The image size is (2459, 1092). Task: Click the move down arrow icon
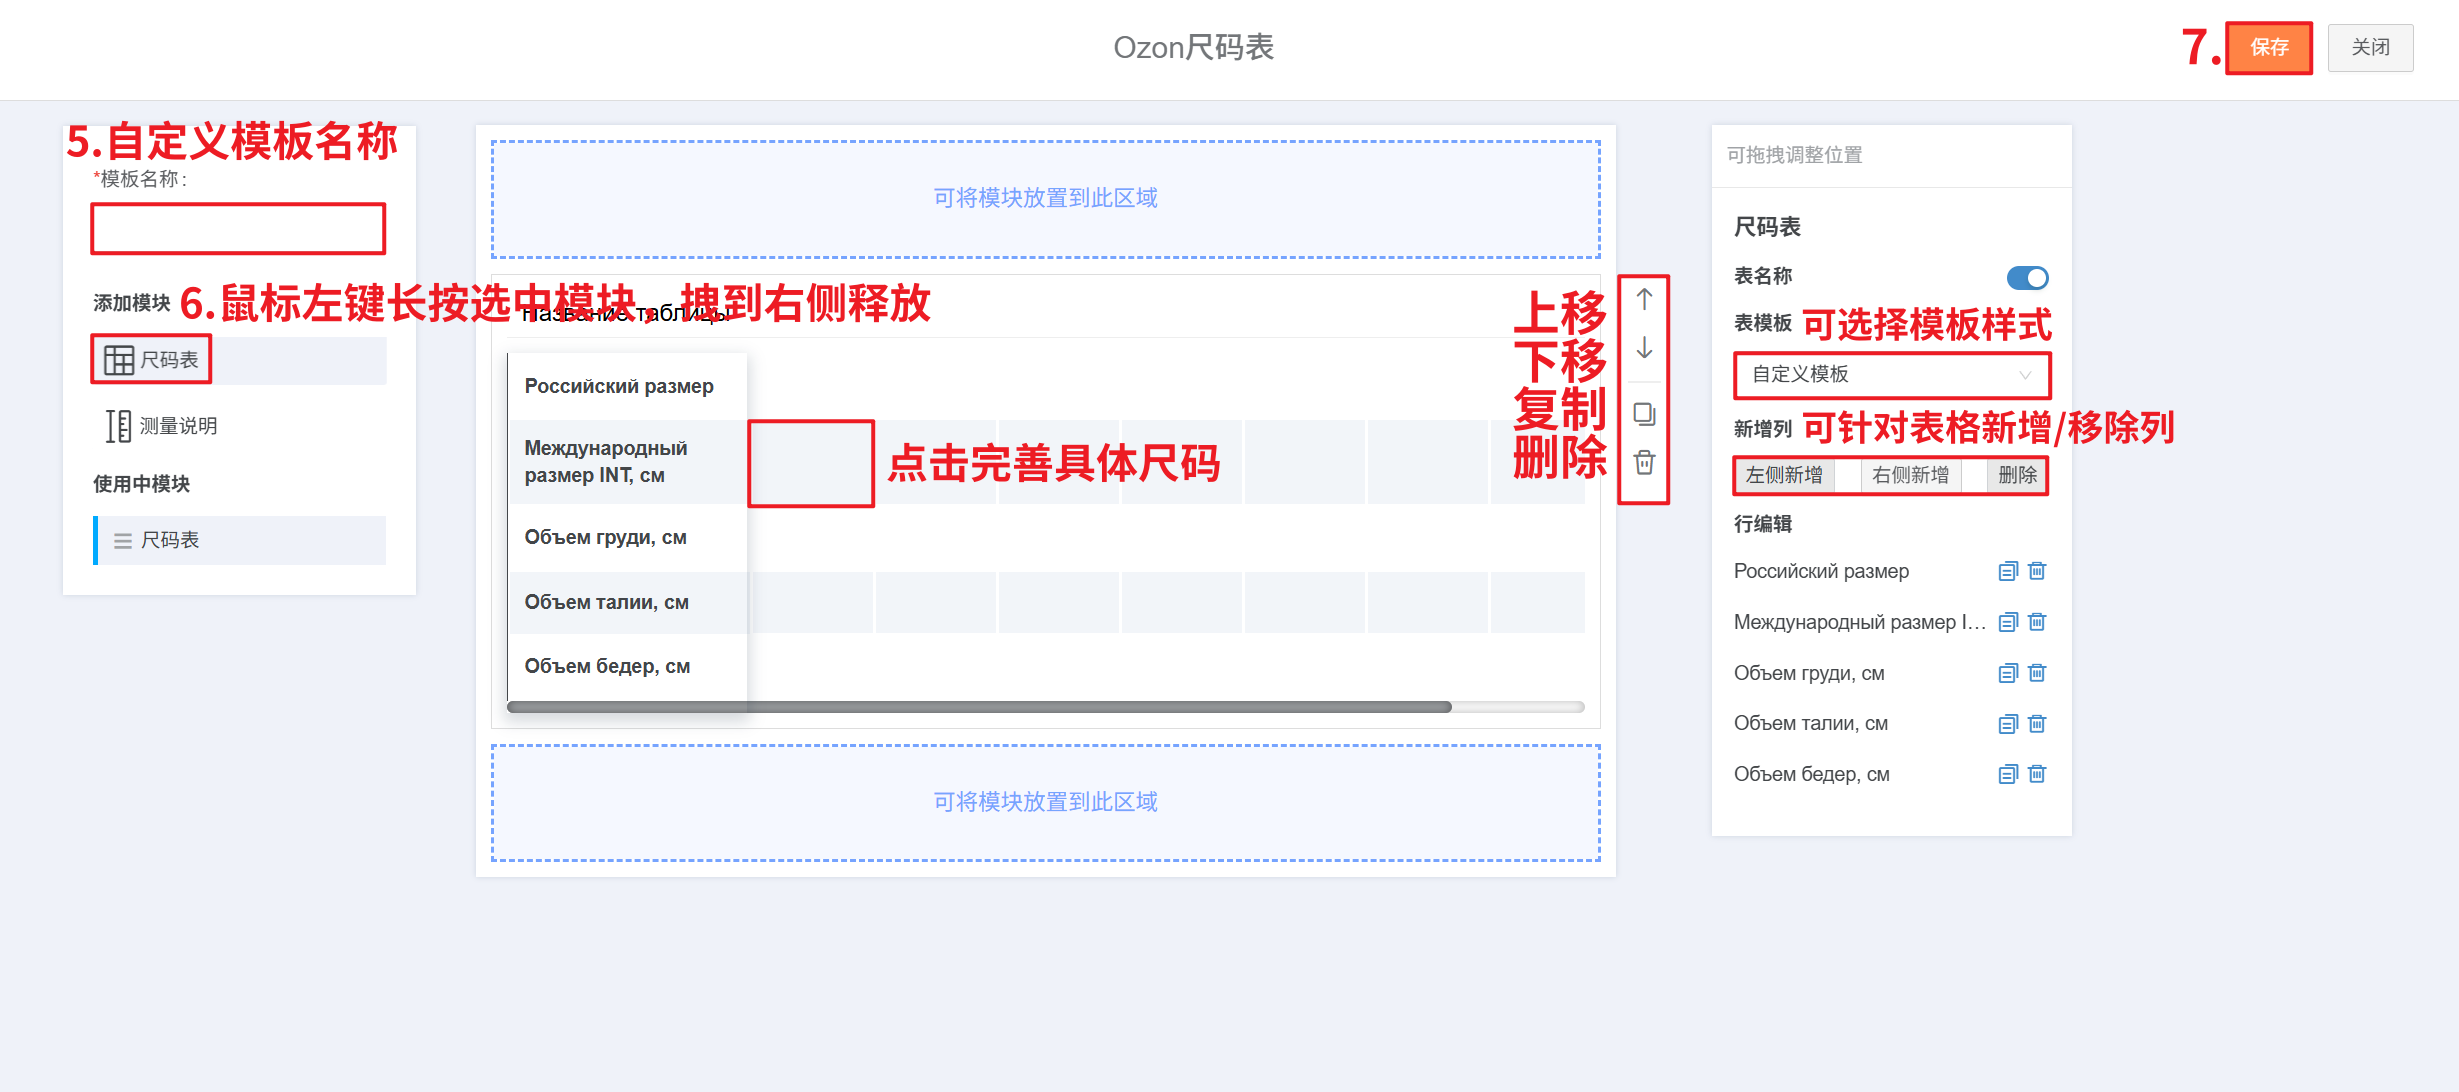pos(1644,348)
